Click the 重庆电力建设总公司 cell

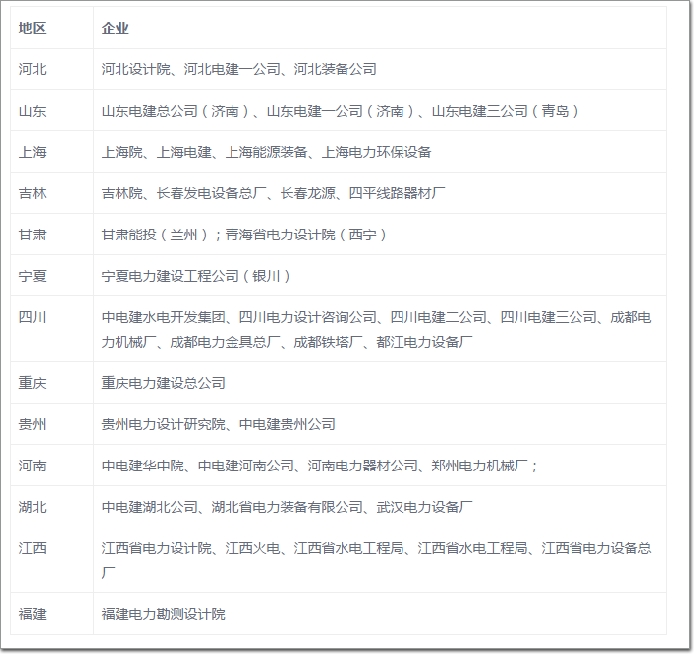[380, 382]
